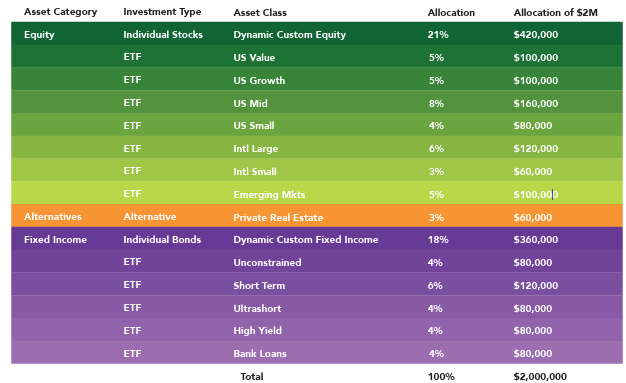626x383 pixels.
Task: Select the Alternatives category cell
Action: tap(53, 216)
